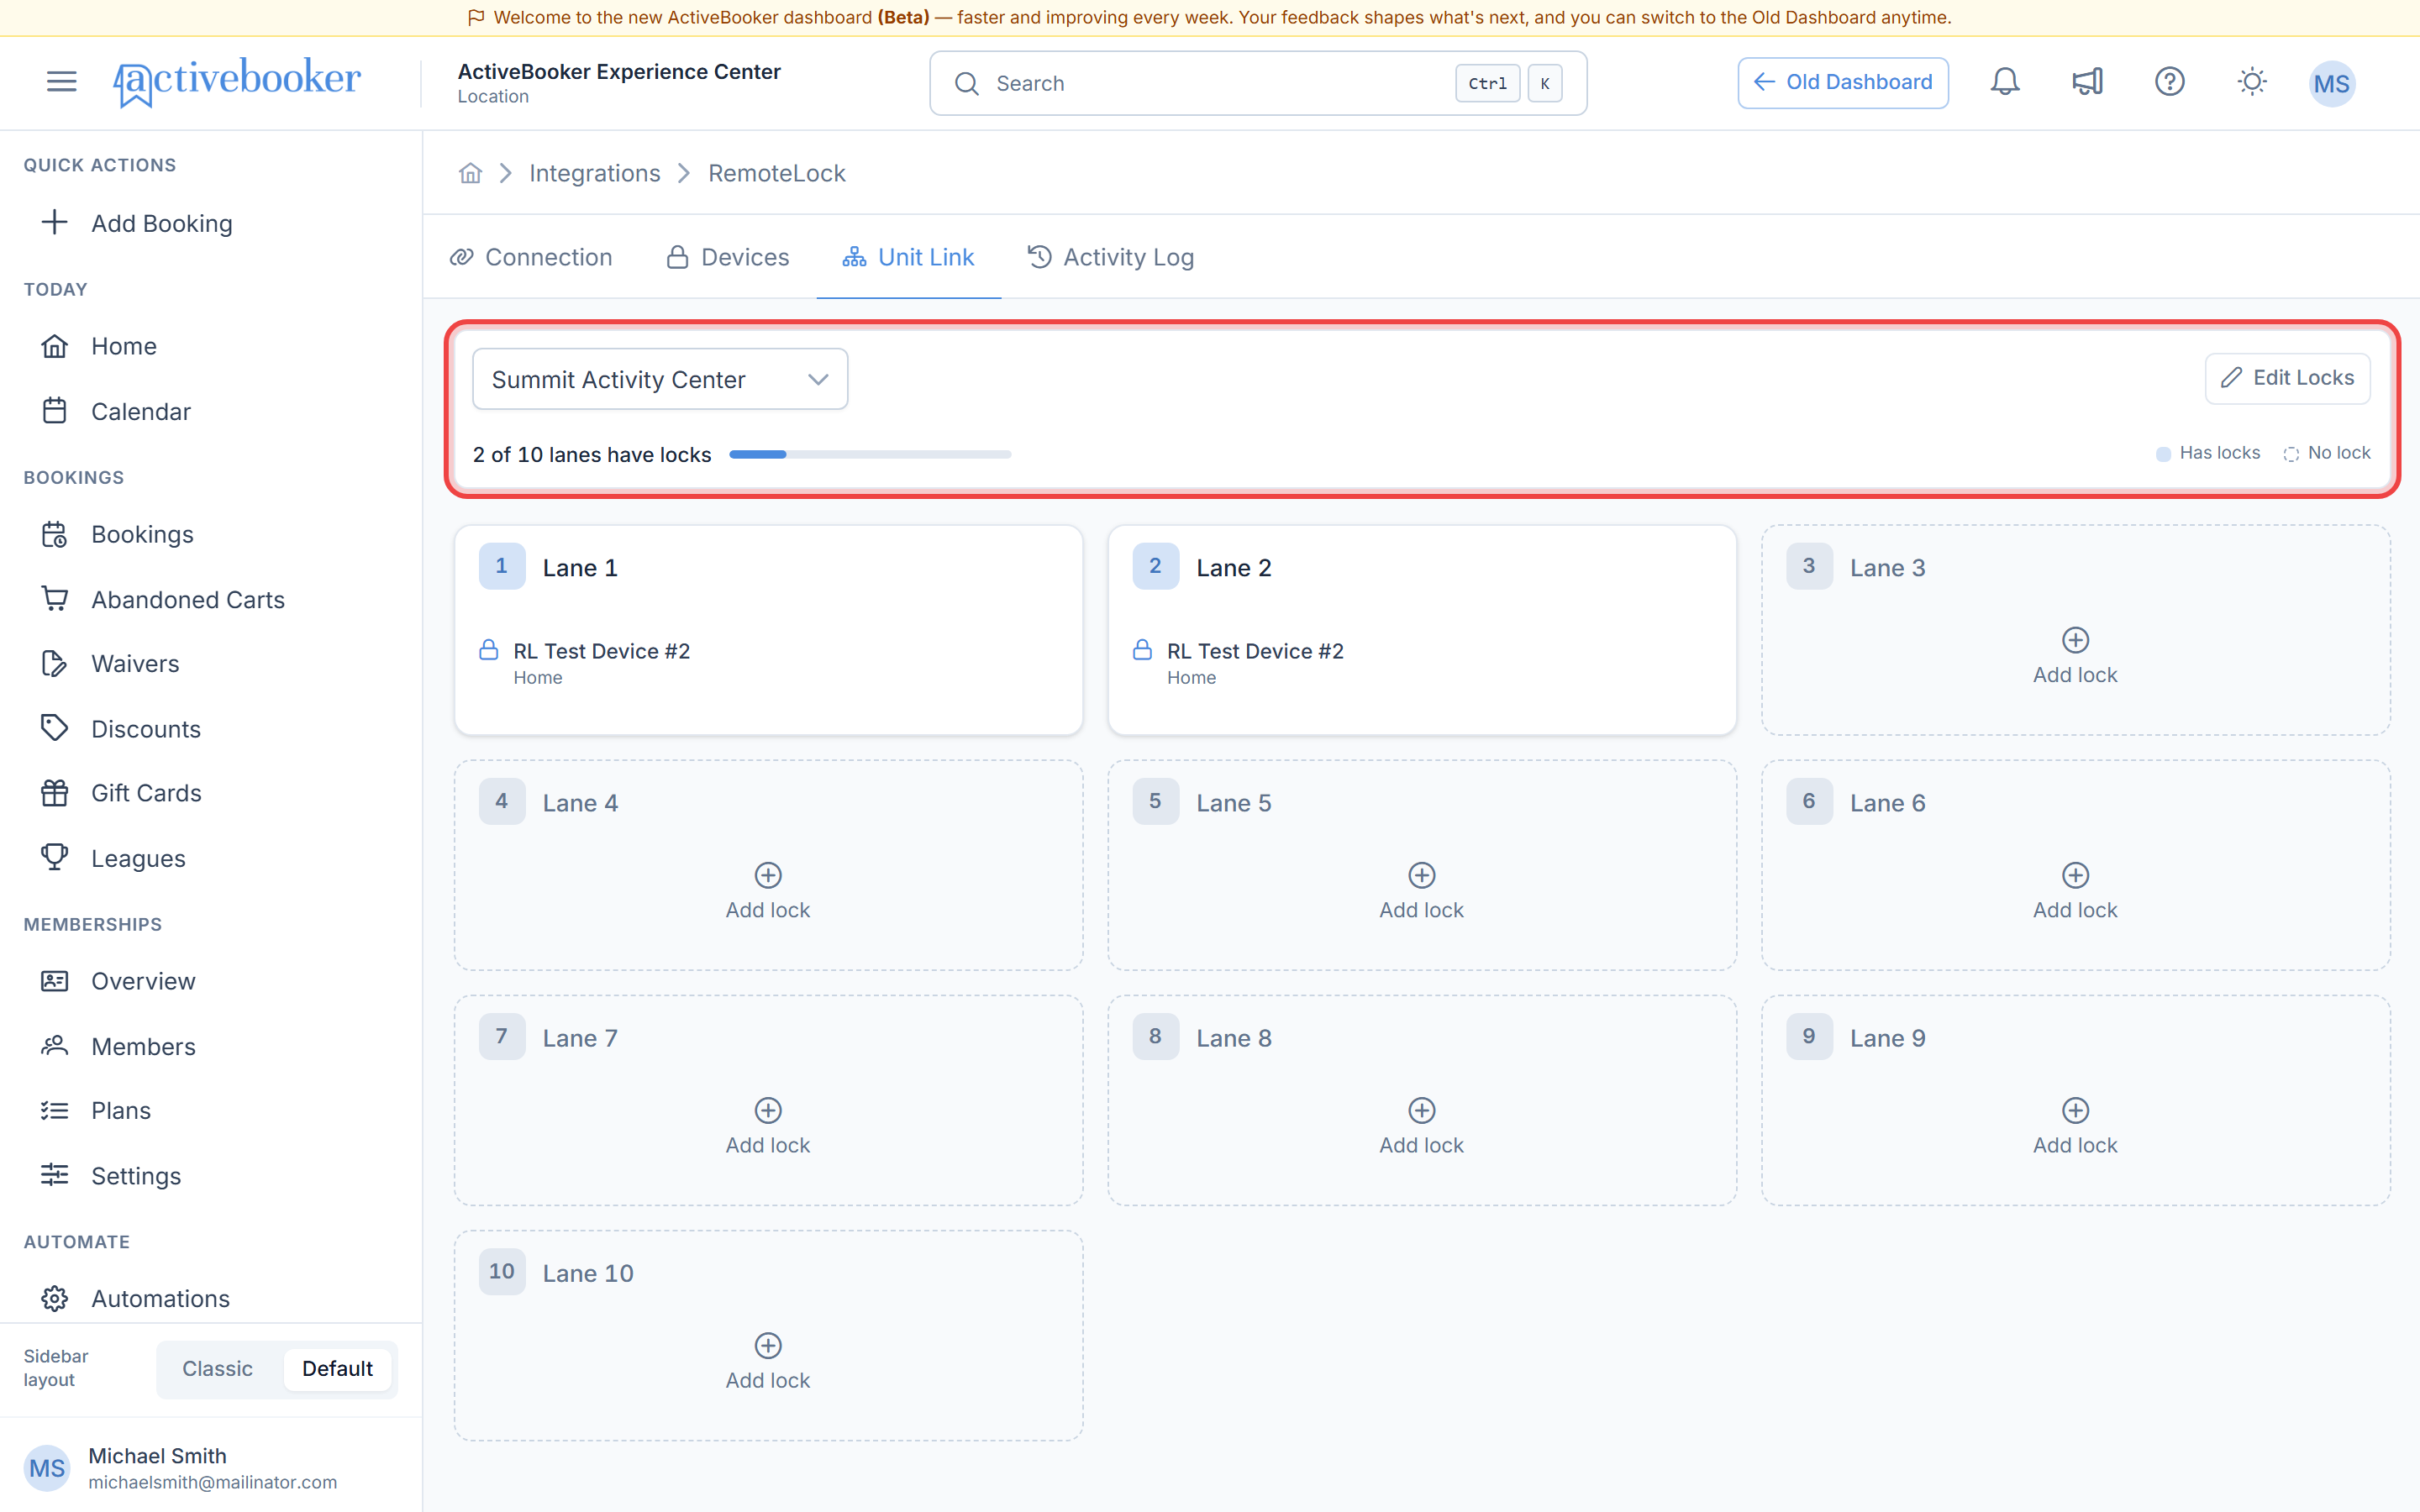
Task: Open the announcements megaphone icon
Action: click(2087, 82)
